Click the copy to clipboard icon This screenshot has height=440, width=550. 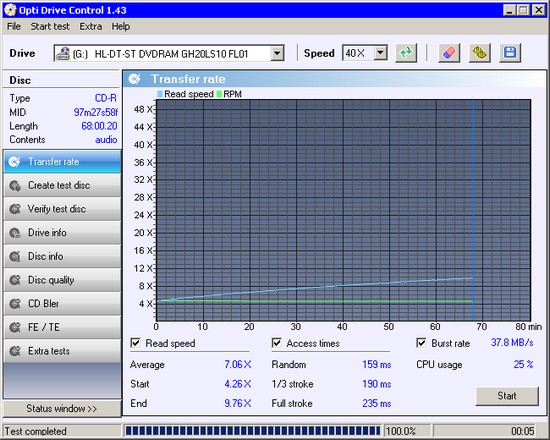coord(479,53)
